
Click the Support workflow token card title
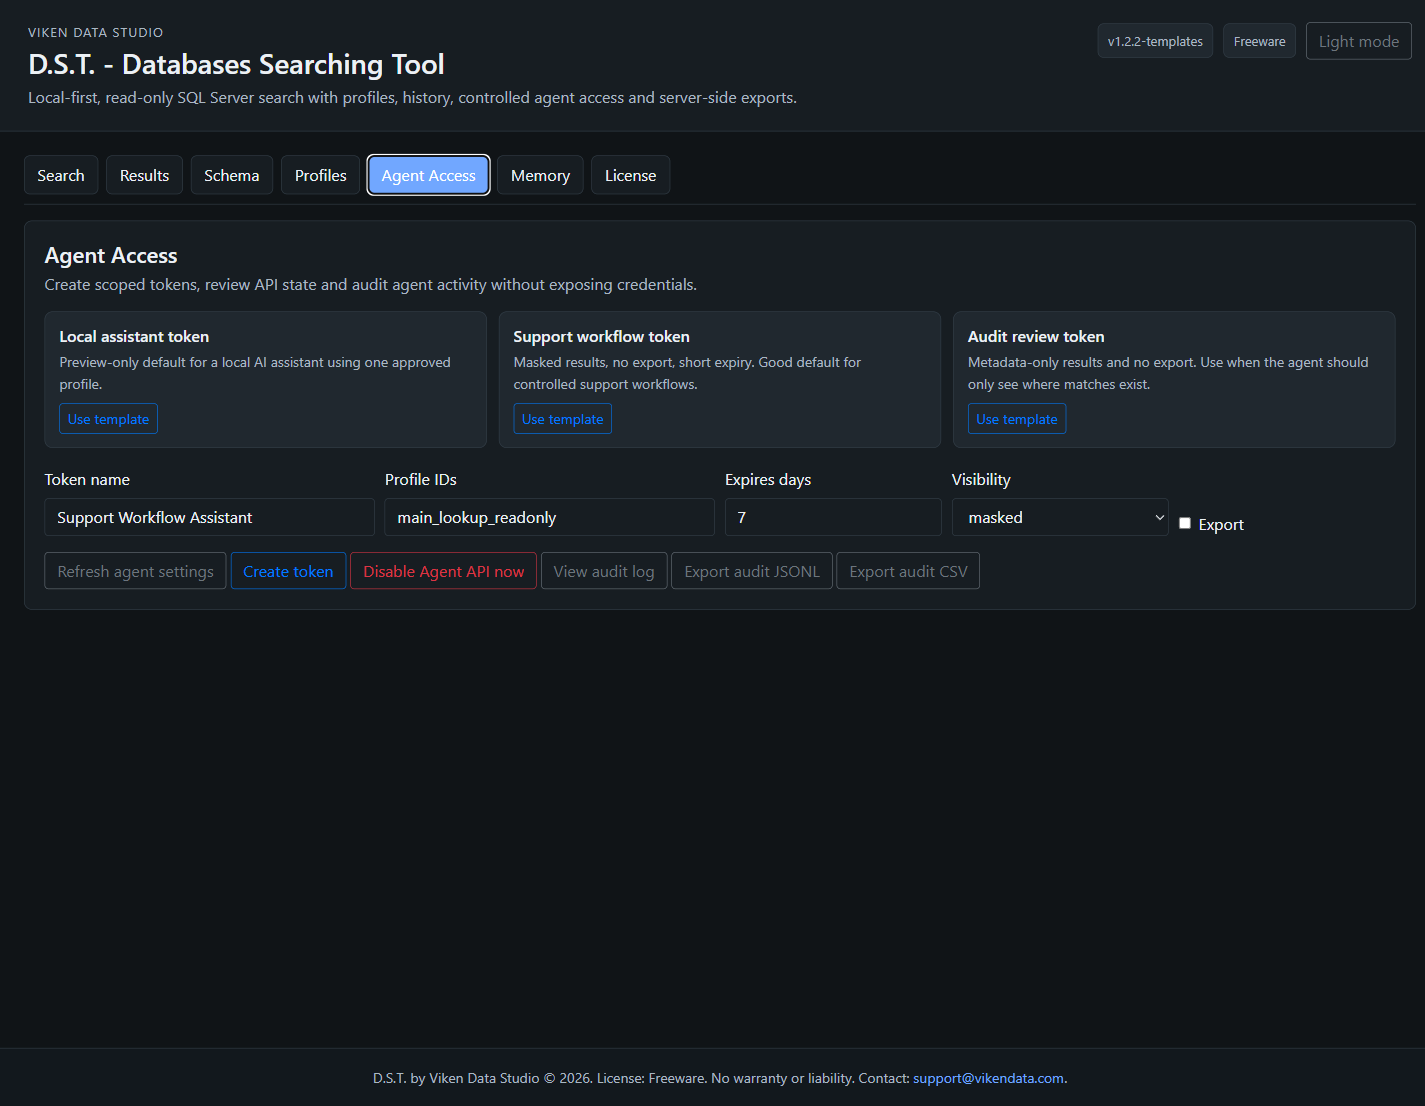click(602, 337)
